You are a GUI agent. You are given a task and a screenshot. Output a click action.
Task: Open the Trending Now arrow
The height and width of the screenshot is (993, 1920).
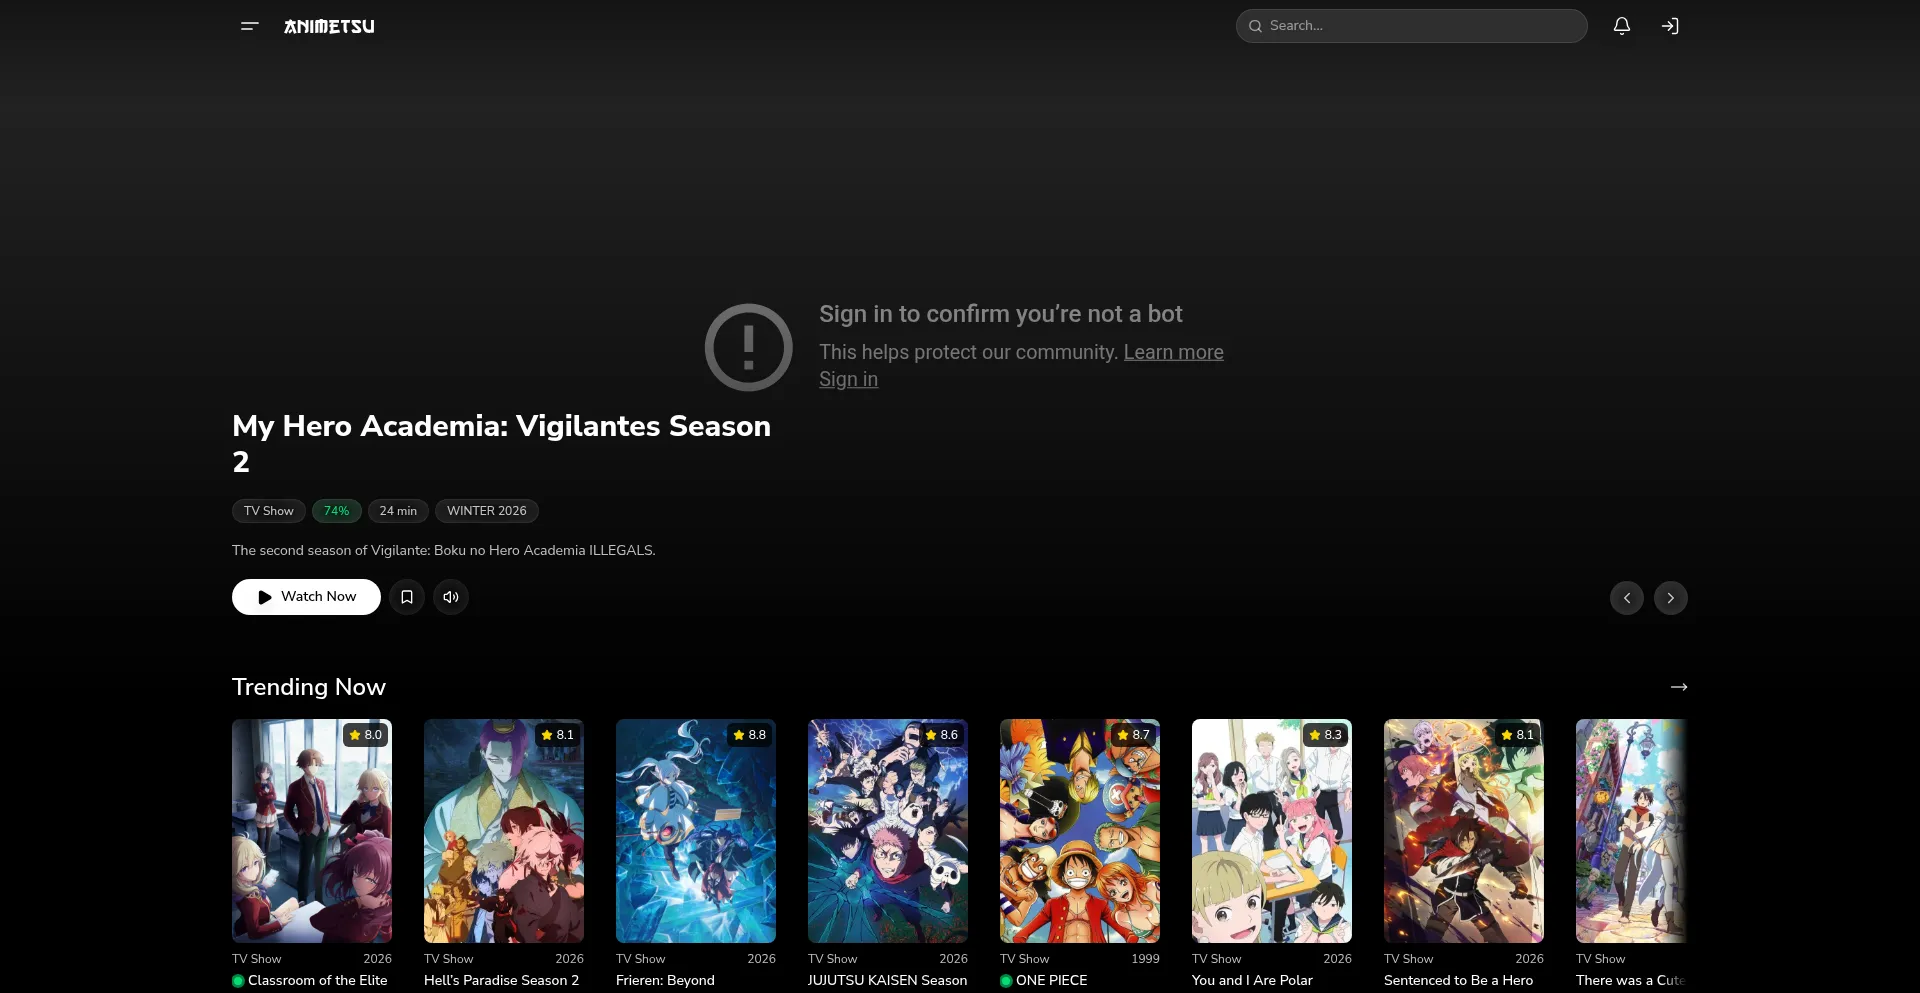1679,687
